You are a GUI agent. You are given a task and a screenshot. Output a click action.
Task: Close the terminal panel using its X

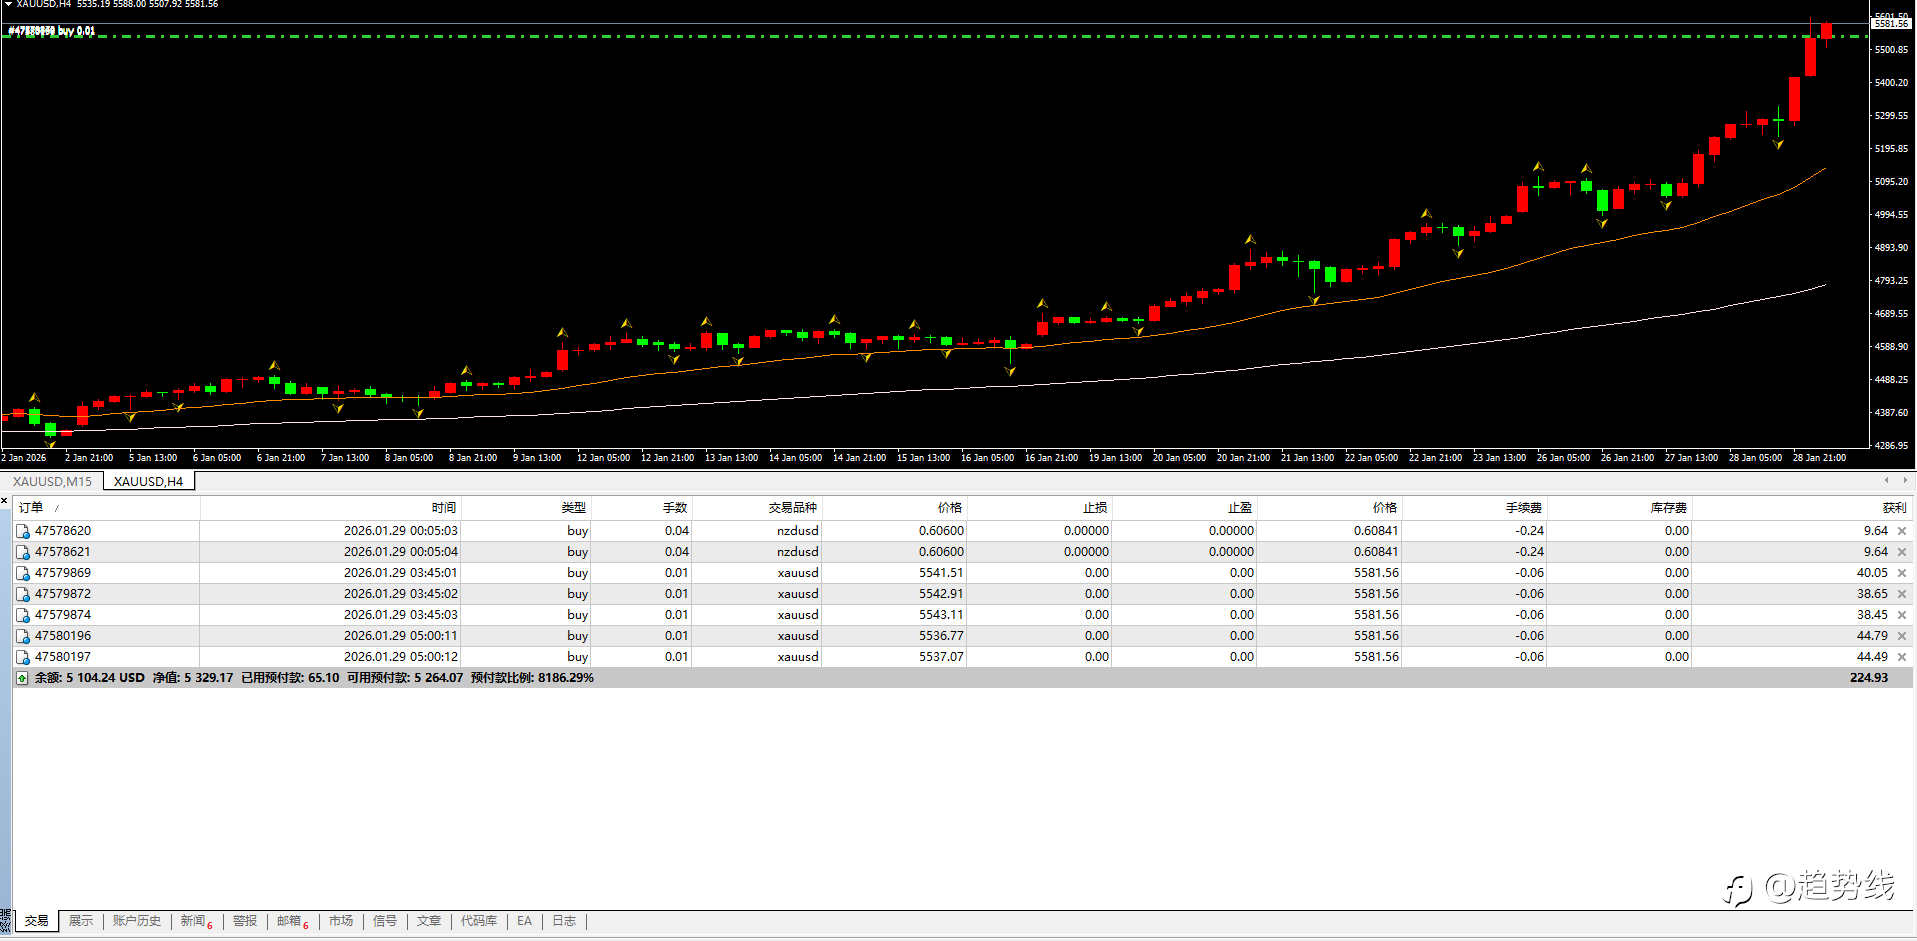tap(5, 500)
